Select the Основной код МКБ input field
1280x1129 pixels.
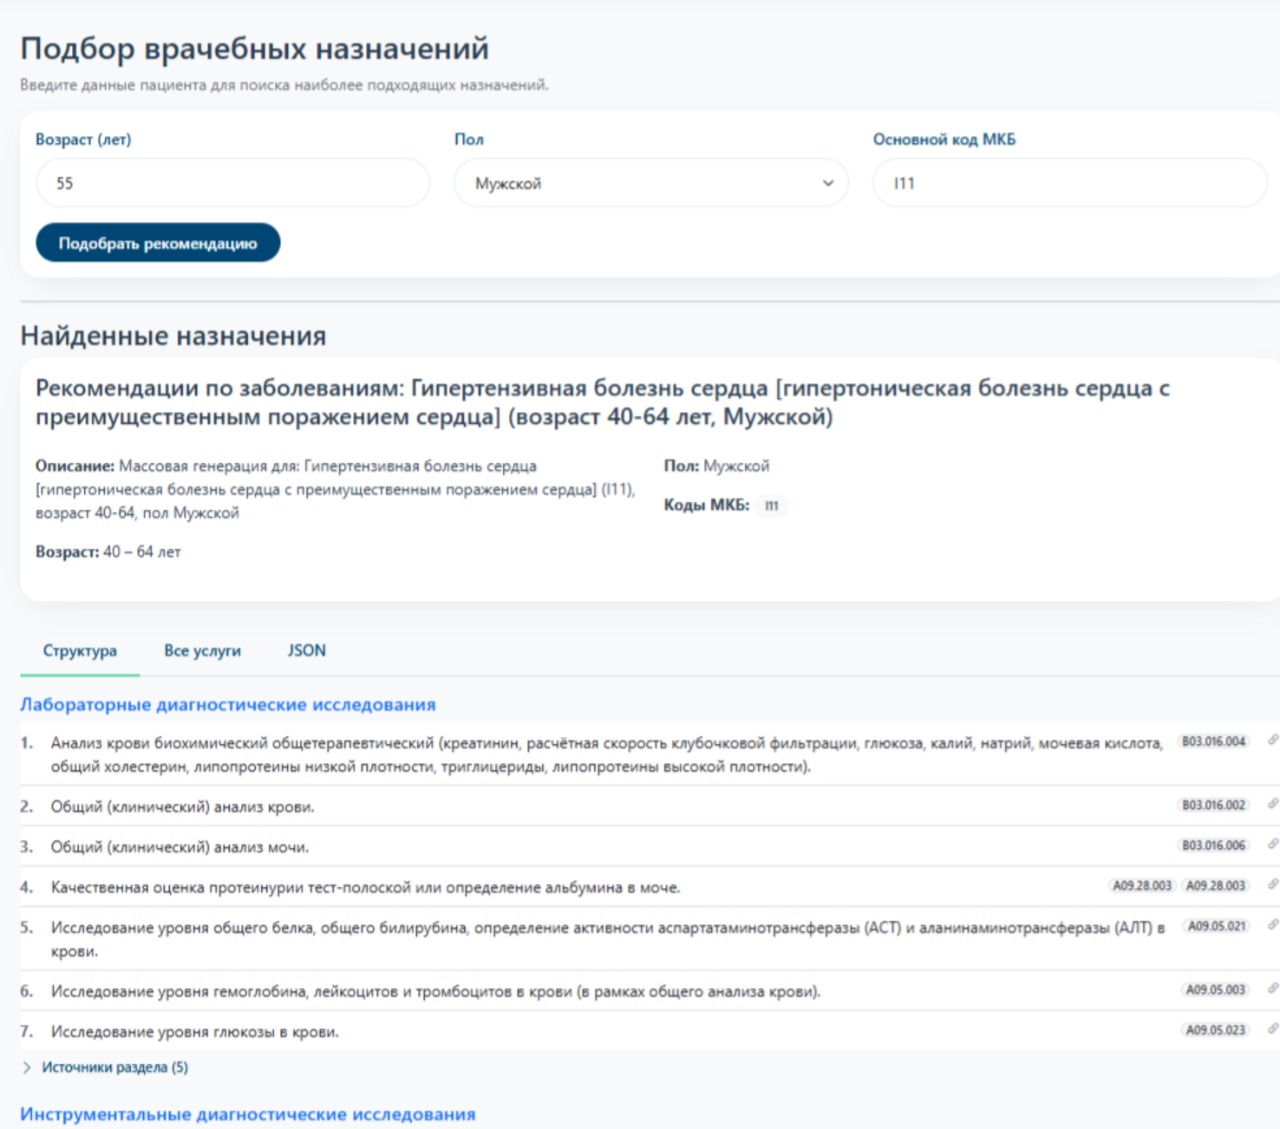tap(1068, 183)
